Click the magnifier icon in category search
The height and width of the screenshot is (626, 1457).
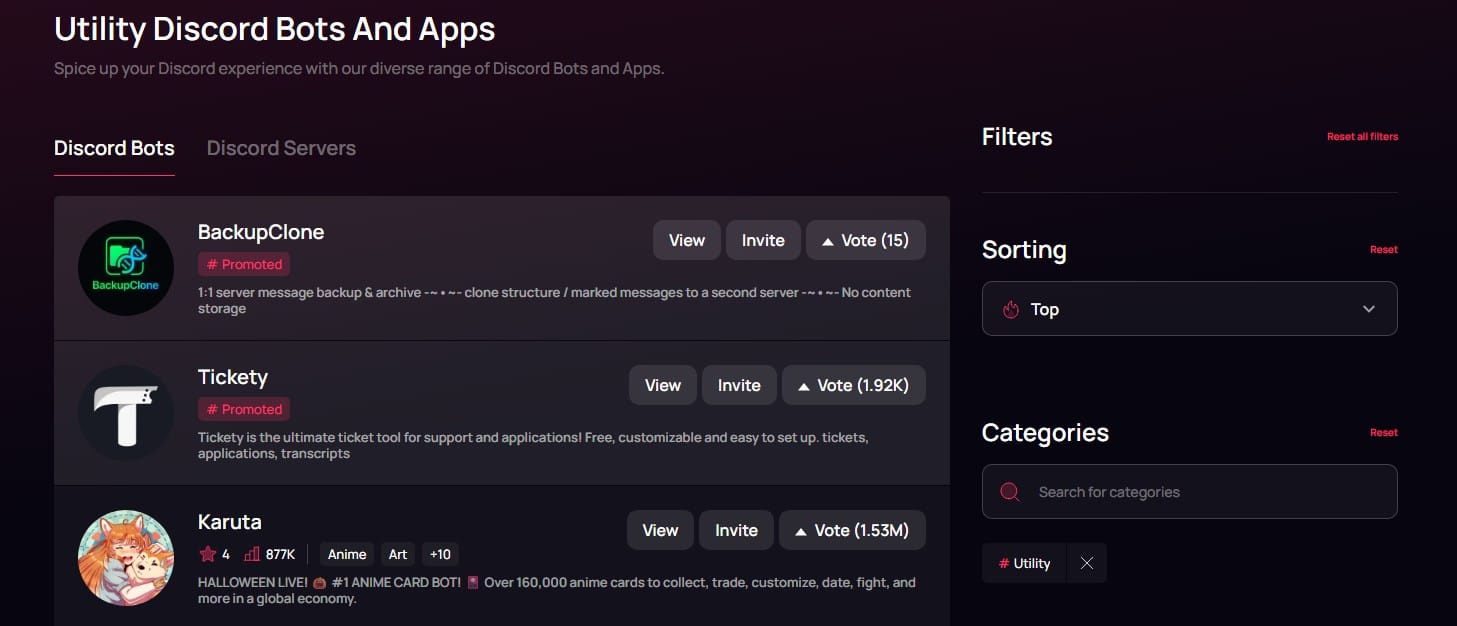pos(1008,491)
